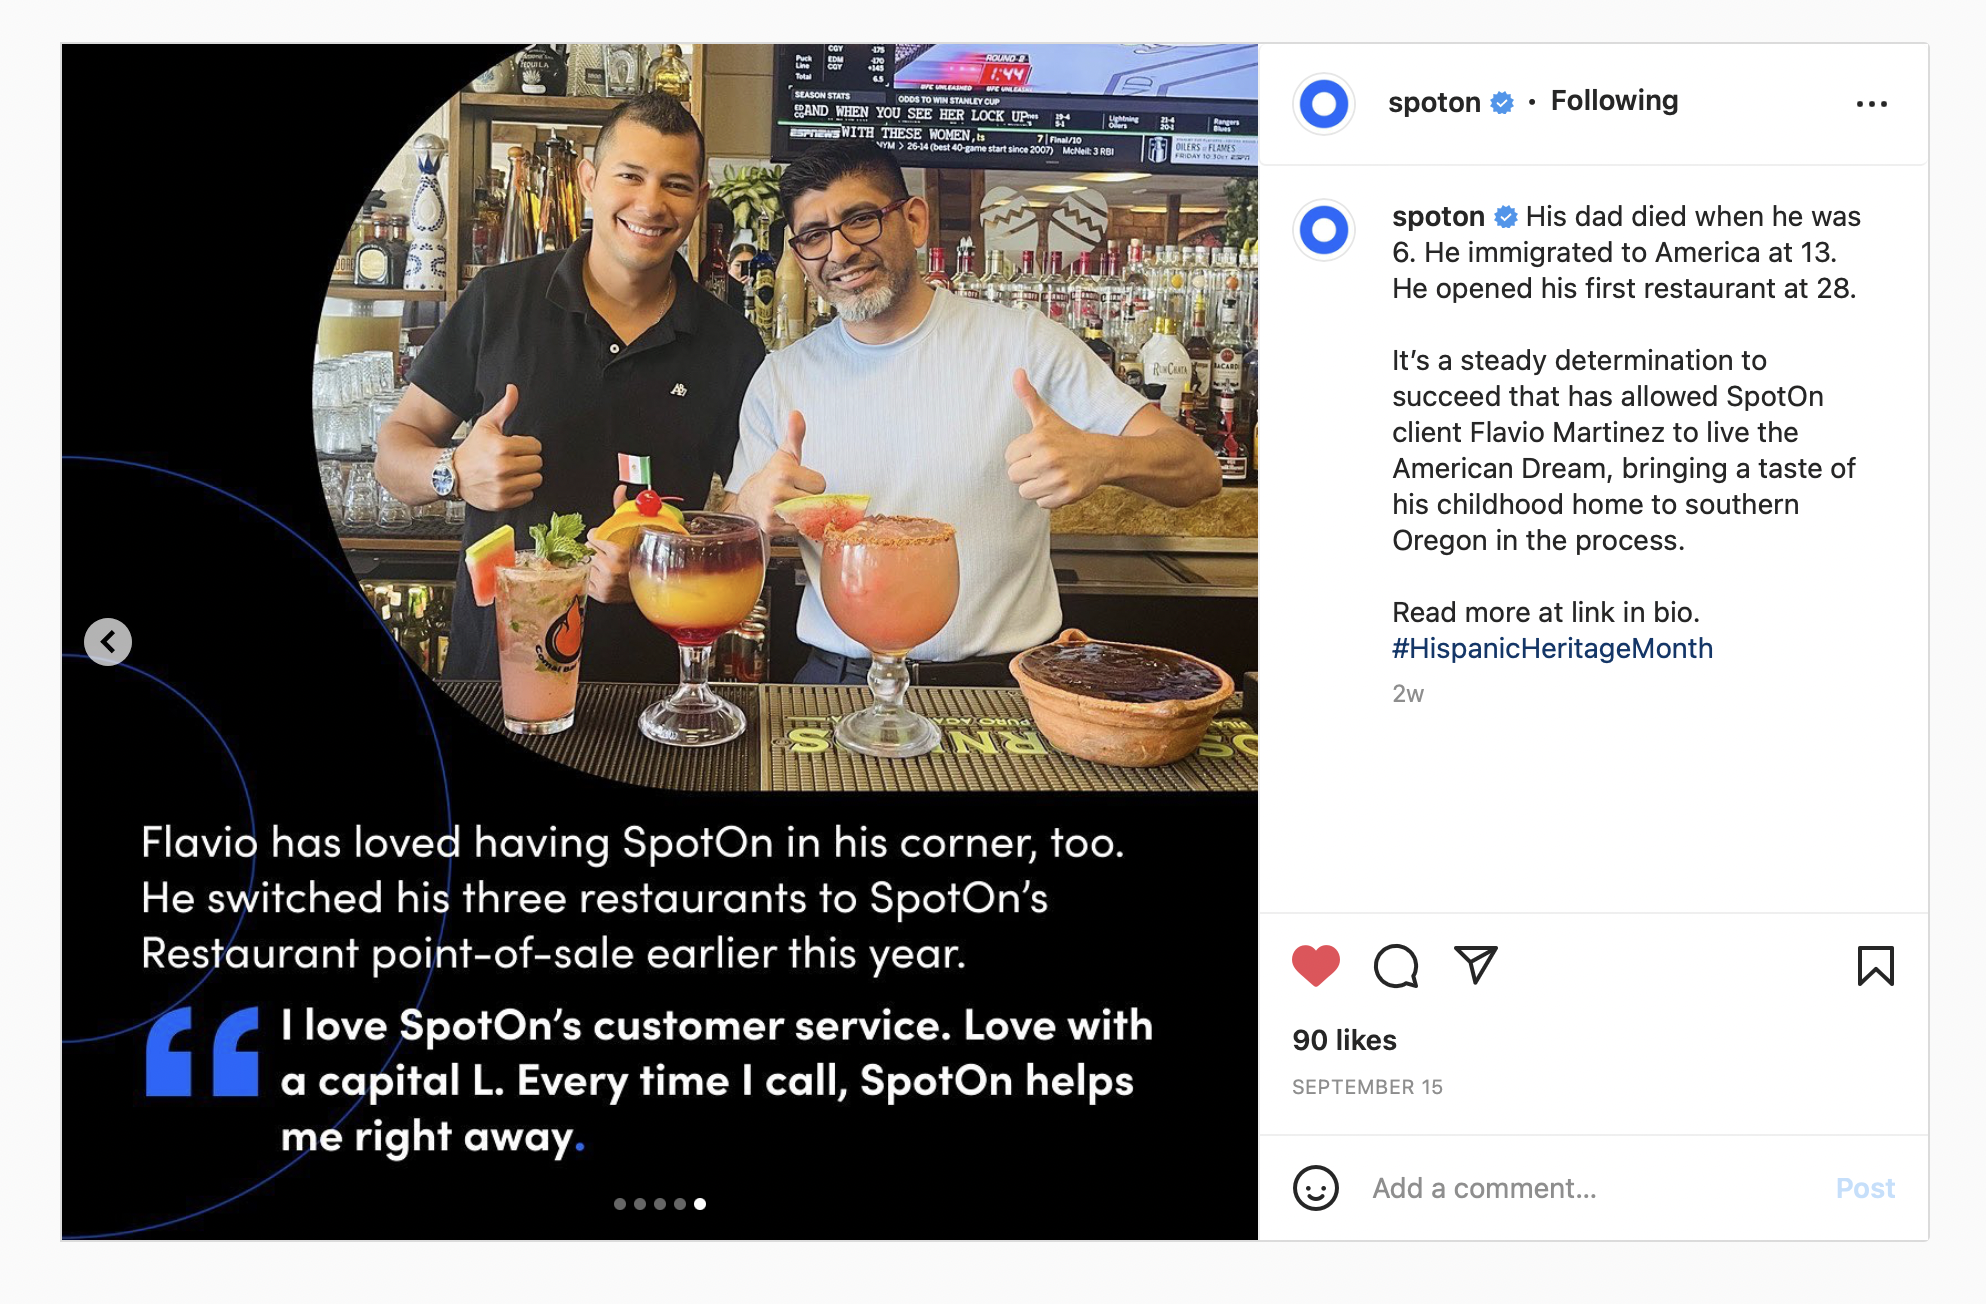1986x1304 pixels.
Task: Click the spoton avatar in header
Action: [x=1324, y=103]
